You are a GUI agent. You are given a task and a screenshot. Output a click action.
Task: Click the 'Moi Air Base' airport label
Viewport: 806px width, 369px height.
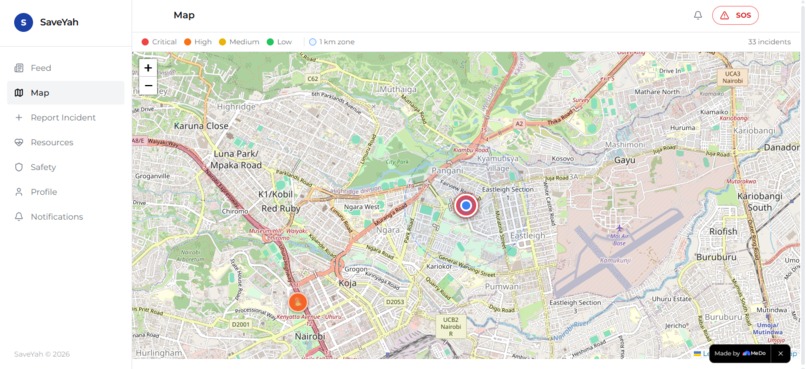coord(619,239)
